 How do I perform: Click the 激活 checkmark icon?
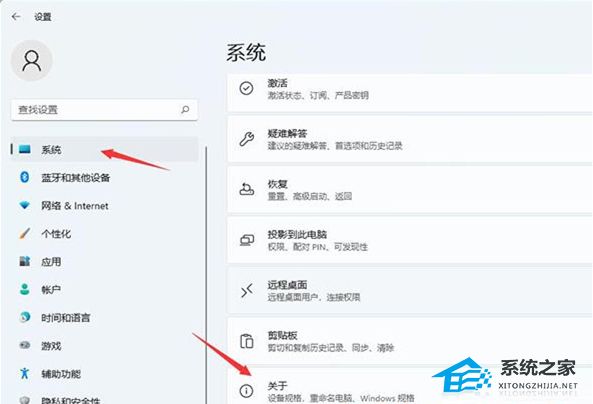tap(246, 89)
